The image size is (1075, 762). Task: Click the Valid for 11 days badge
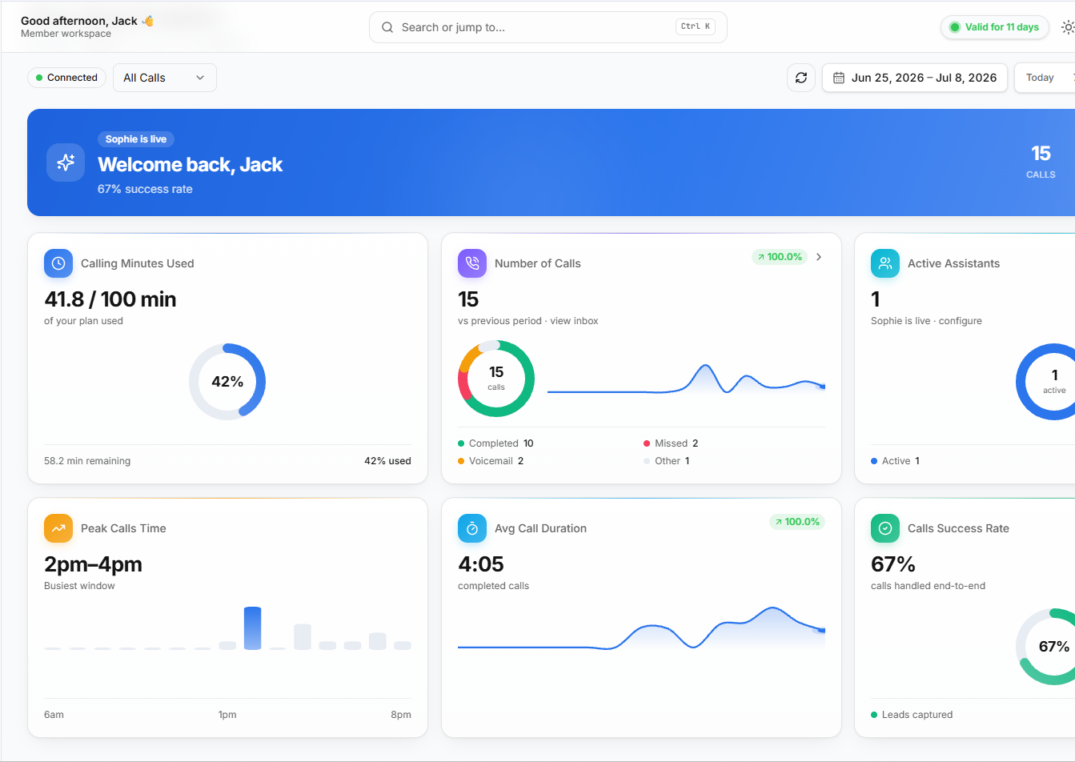pos(994,27)
